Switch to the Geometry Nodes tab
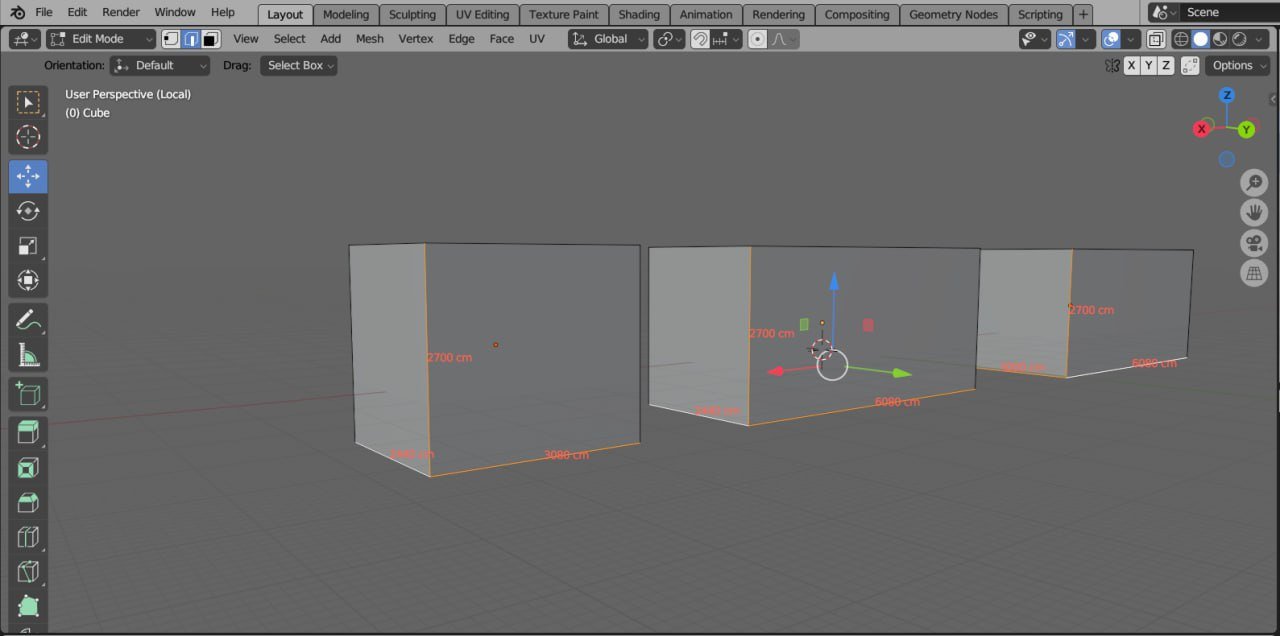Screen dimensions: 1280x636 954,14
